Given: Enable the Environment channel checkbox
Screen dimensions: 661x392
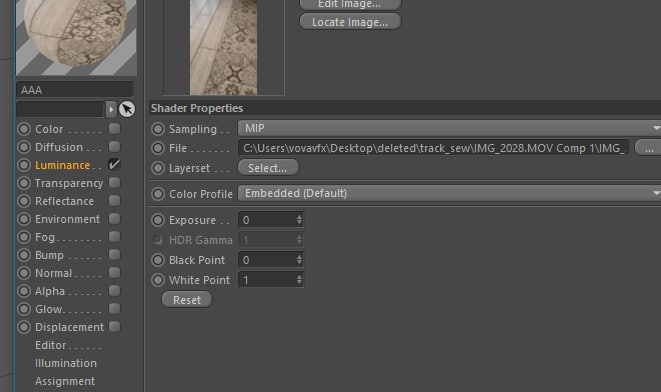Looking at the screenshot, I should point(114,218).
